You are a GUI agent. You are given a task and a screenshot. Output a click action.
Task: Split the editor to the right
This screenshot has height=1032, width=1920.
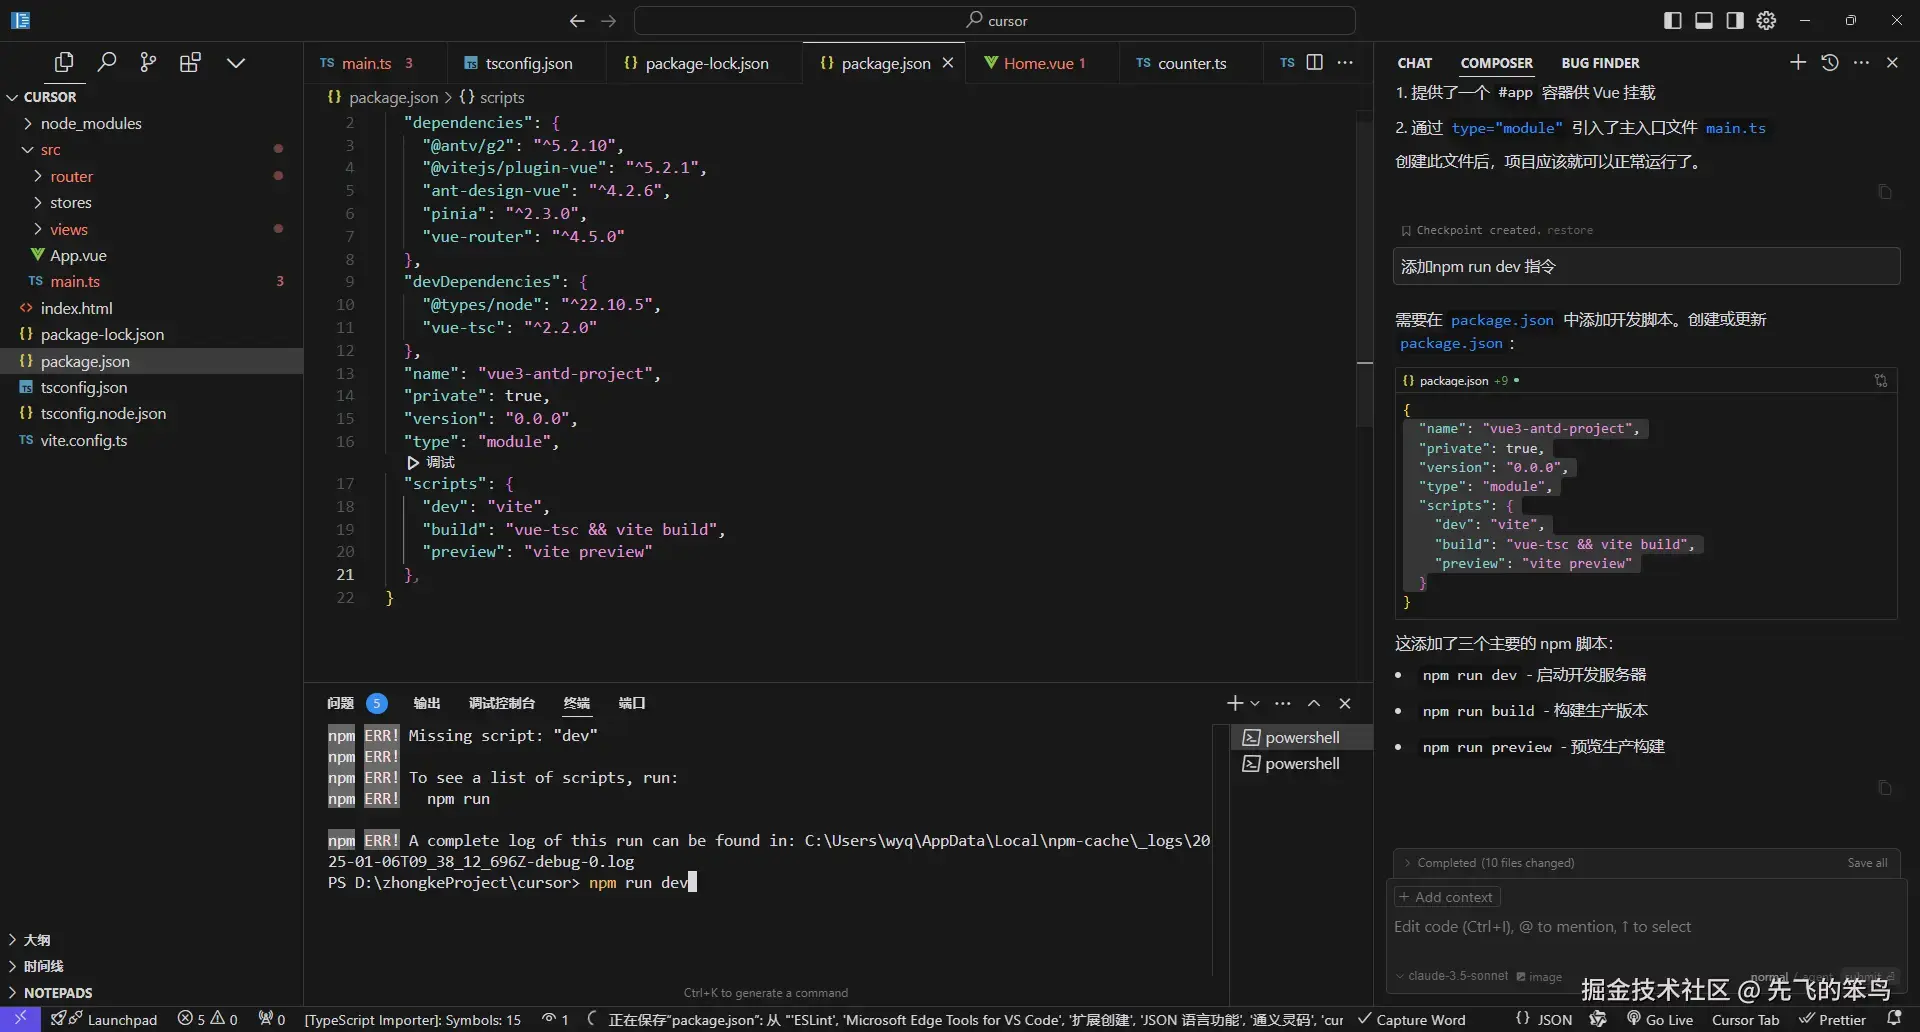coord(1315,62)
